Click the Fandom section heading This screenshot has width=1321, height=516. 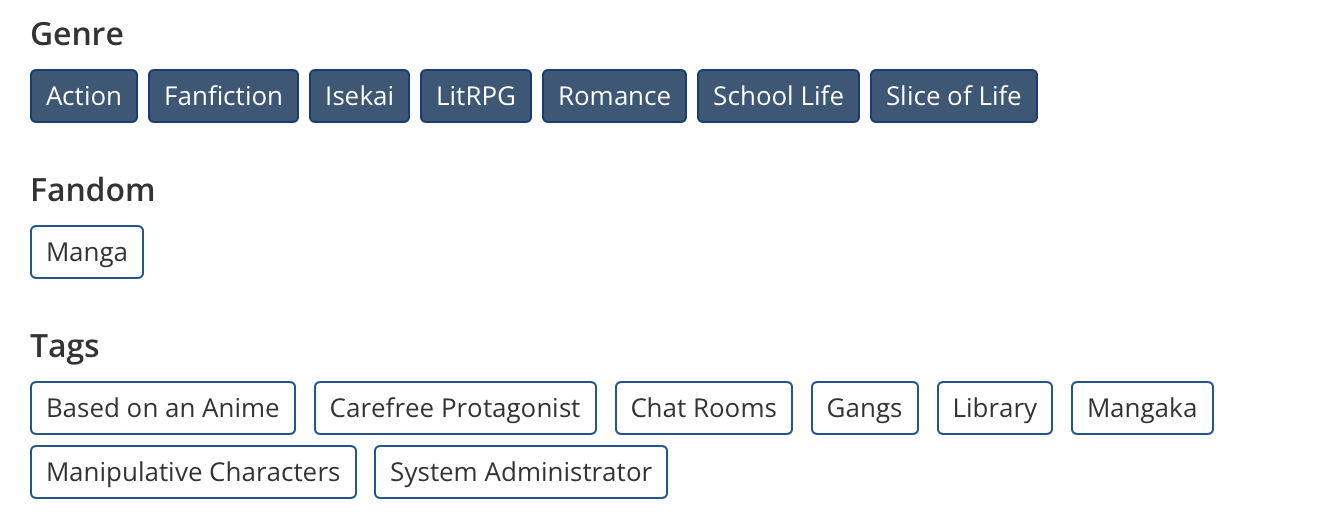point(92,190)
